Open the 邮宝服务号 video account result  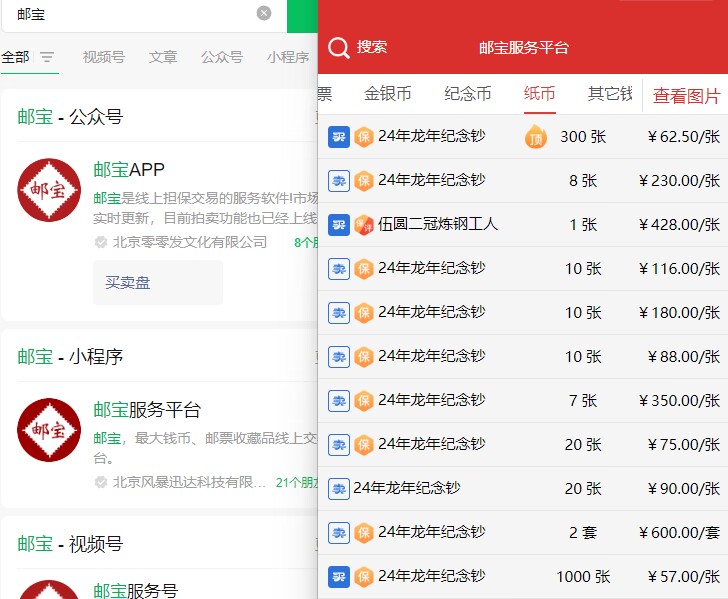click(136, 590)
